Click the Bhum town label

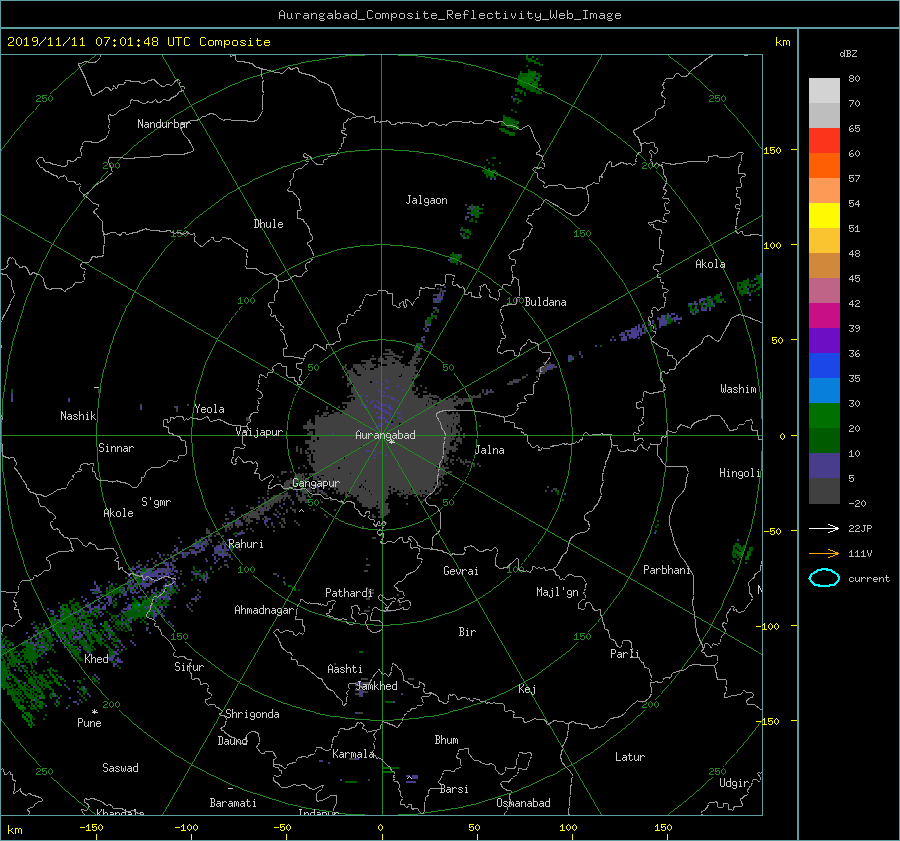(x=447, y=740)
